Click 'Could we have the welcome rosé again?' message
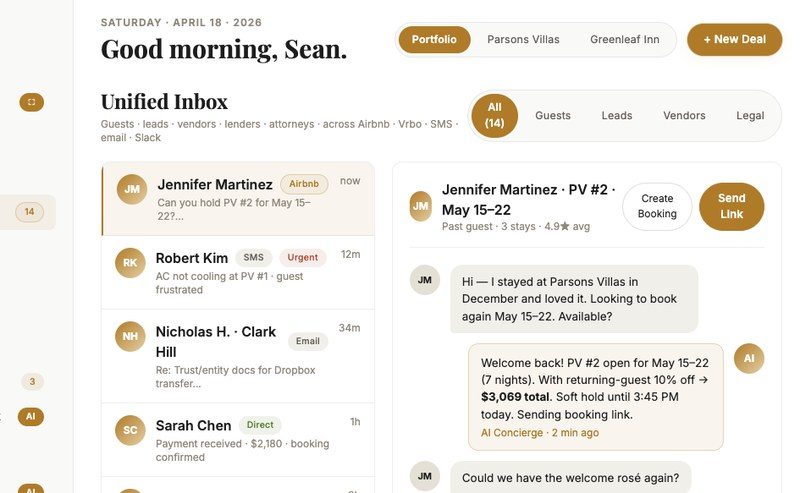The height and width of the screenshot is (493, 800). coord(570,478)
